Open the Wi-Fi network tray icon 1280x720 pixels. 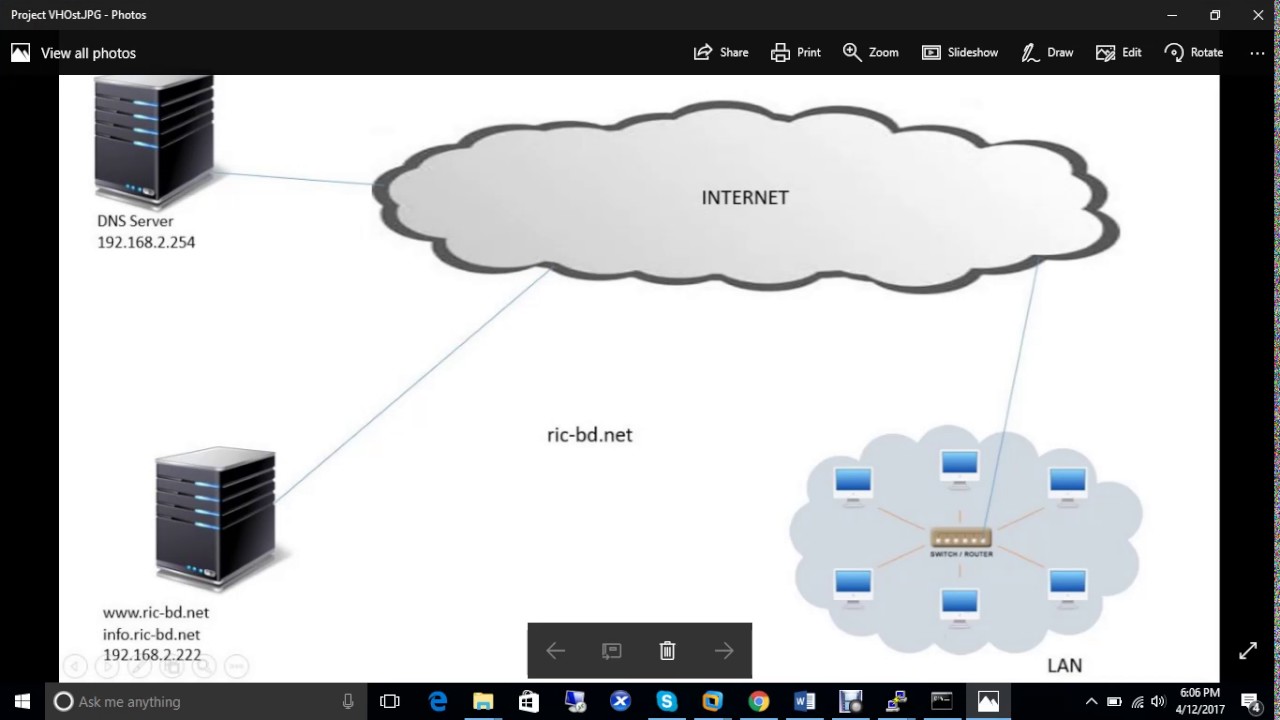[x=1137, y=701]
